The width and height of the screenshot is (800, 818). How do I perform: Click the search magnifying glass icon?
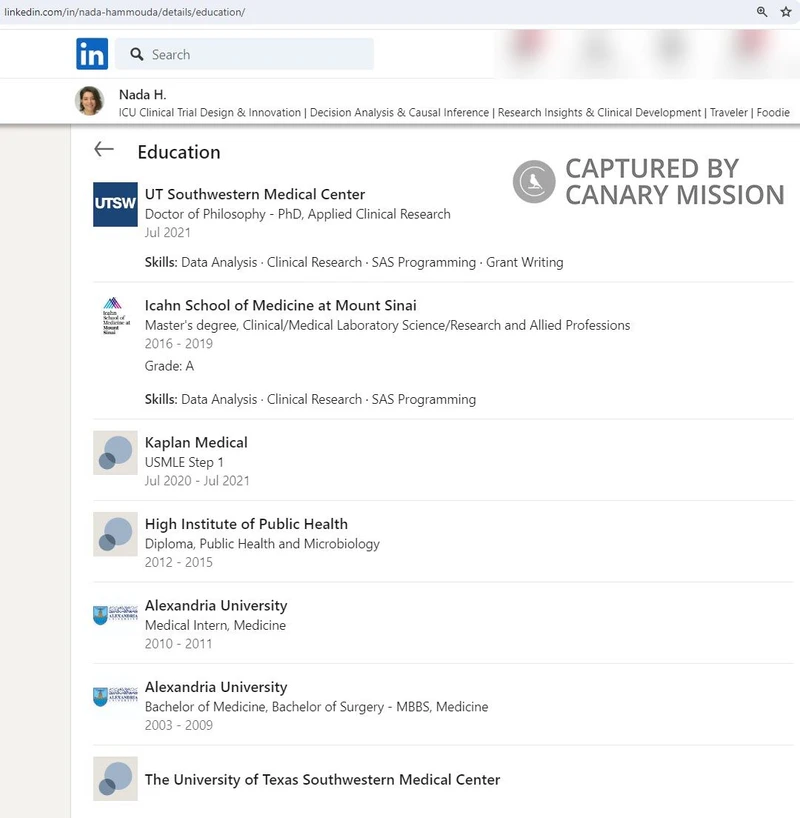[x=135, y=53]
